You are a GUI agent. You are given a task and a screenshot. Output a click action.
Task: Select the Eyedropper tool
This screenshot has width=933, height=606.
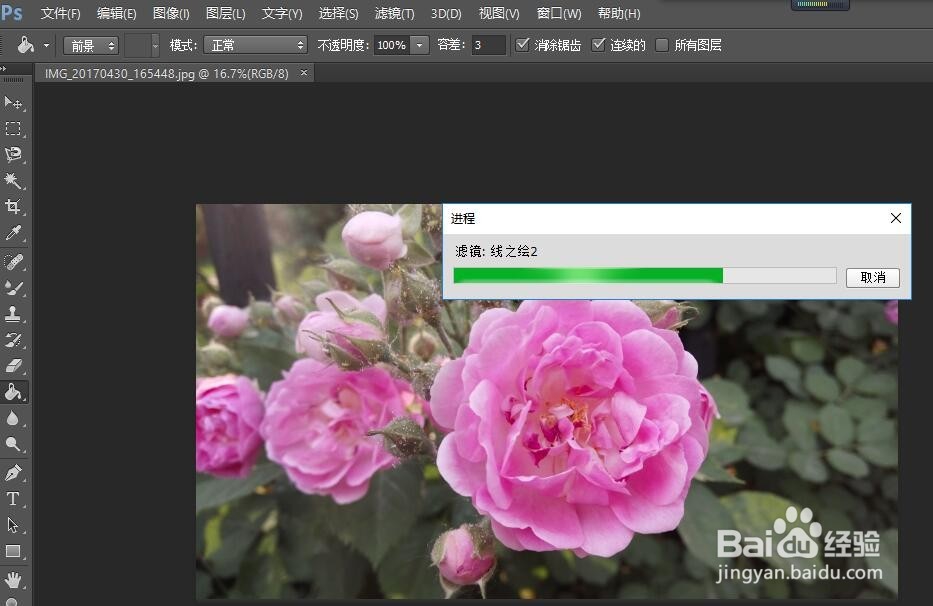[x=13, y=233]
